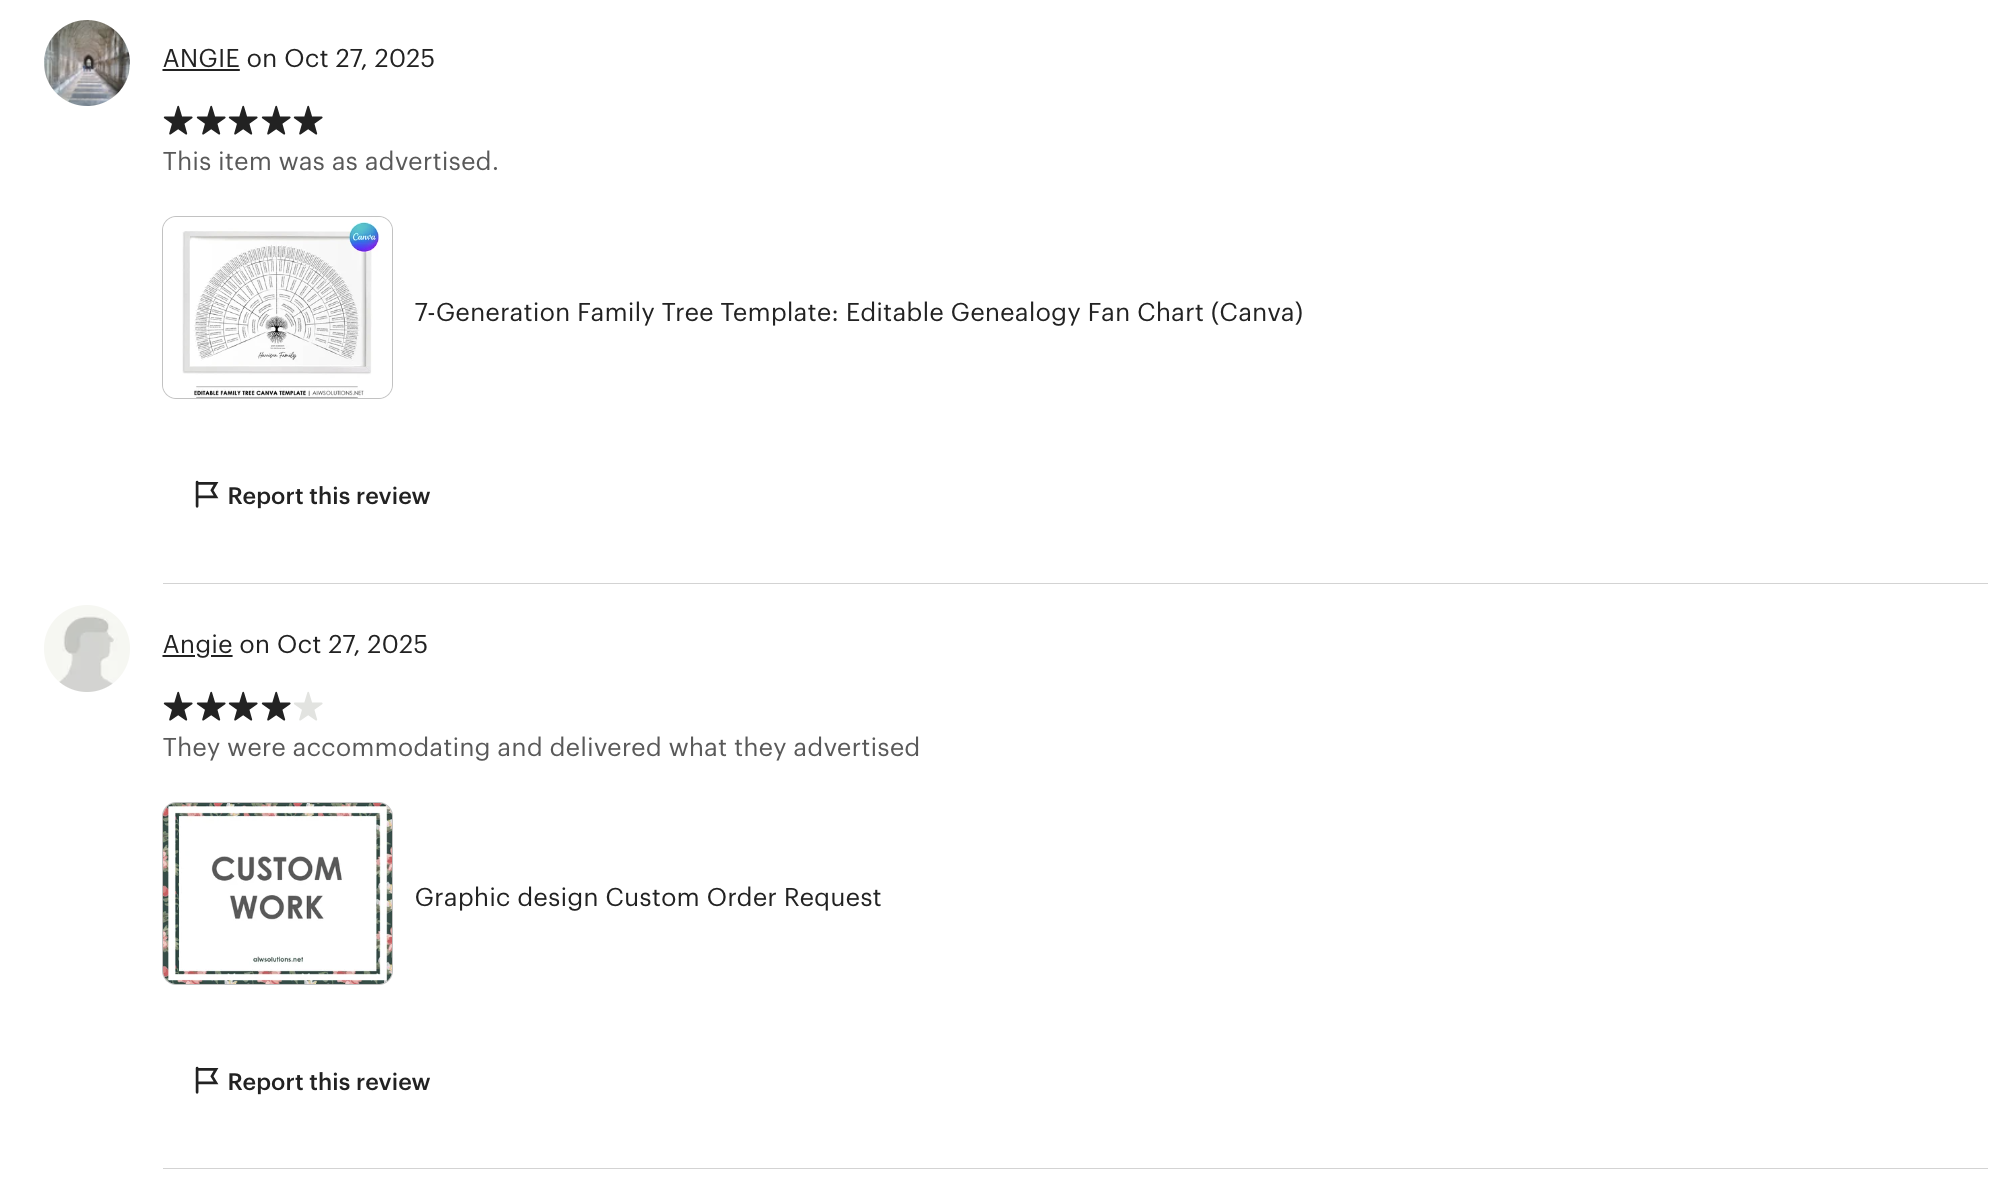Click the Custom Work thumbnail image
This screenshot has width=2010, height=1178.
point(277,893)
